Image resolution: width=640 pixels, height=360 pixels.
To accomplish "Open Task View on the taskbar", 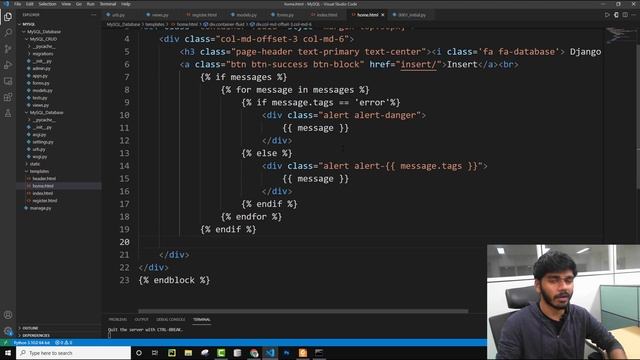I will (x=155, y=353).
